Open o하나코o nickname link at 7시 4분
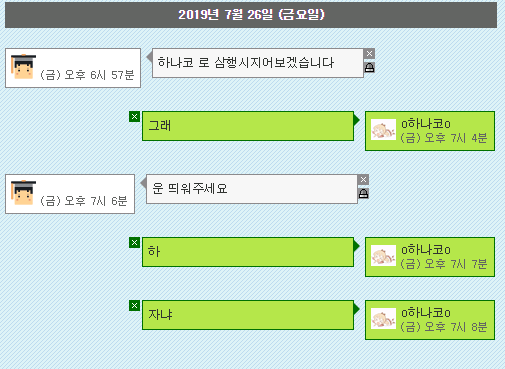 point(426,124)
